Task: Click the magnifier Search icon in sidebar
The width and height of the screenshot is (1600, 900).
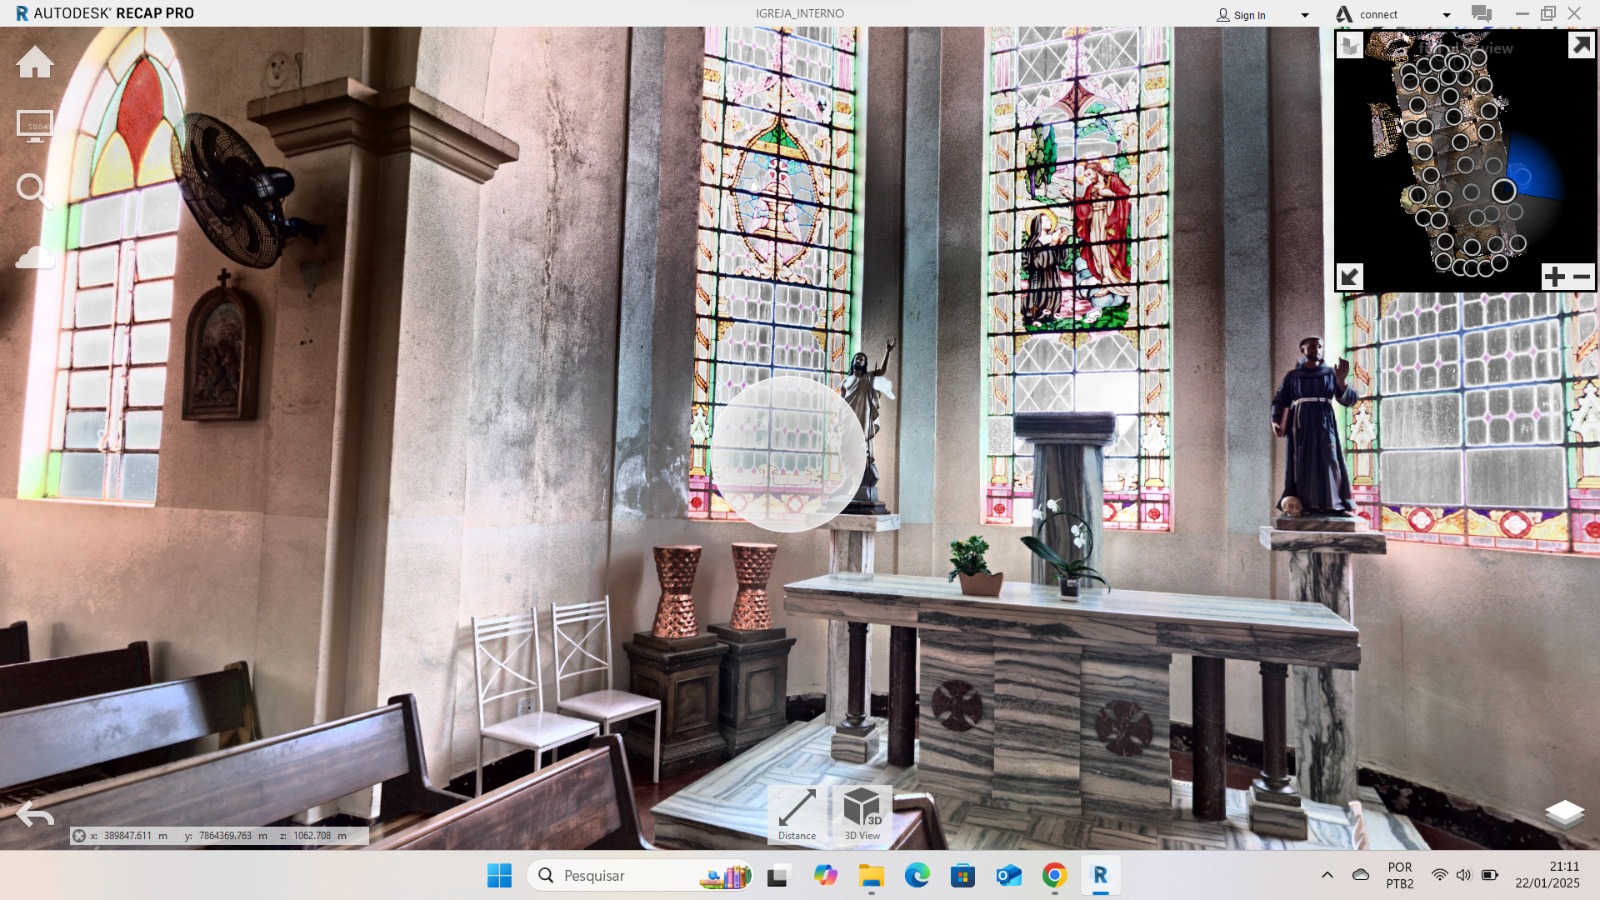Action: pos(33,189)
